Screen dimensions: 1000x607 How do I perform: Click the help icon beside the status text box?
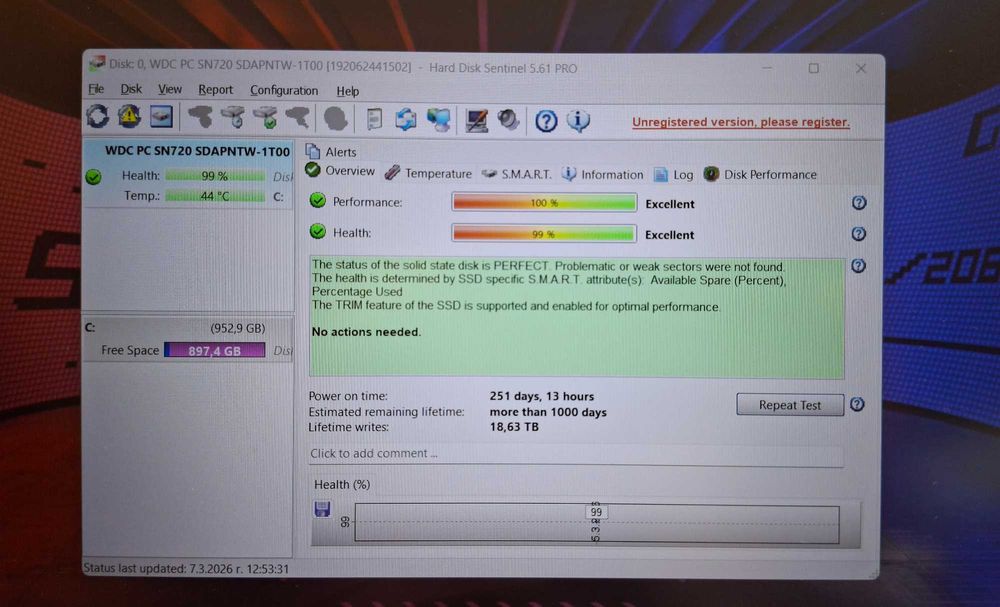(x=858, y=266)
